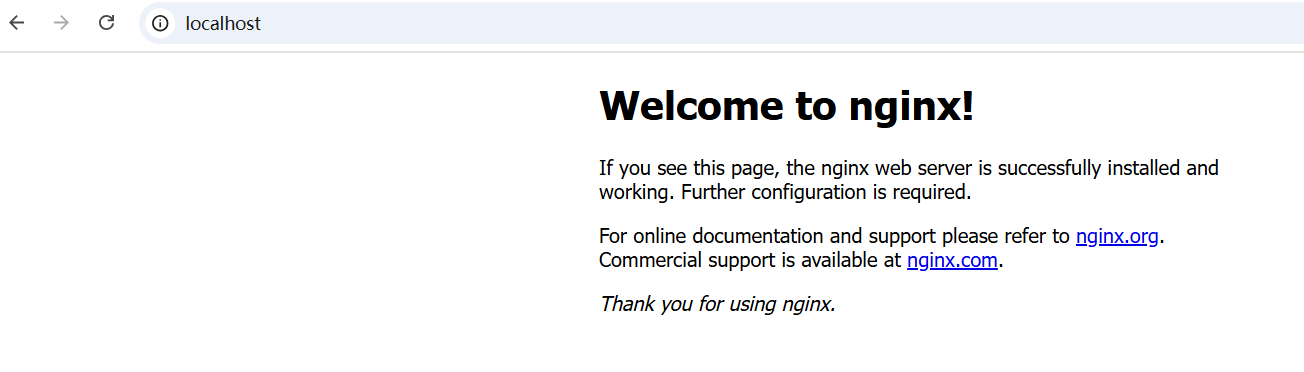Open the nginx.org documentation link
Screen dimensions: 1304x372
(x=1117, y=237)
